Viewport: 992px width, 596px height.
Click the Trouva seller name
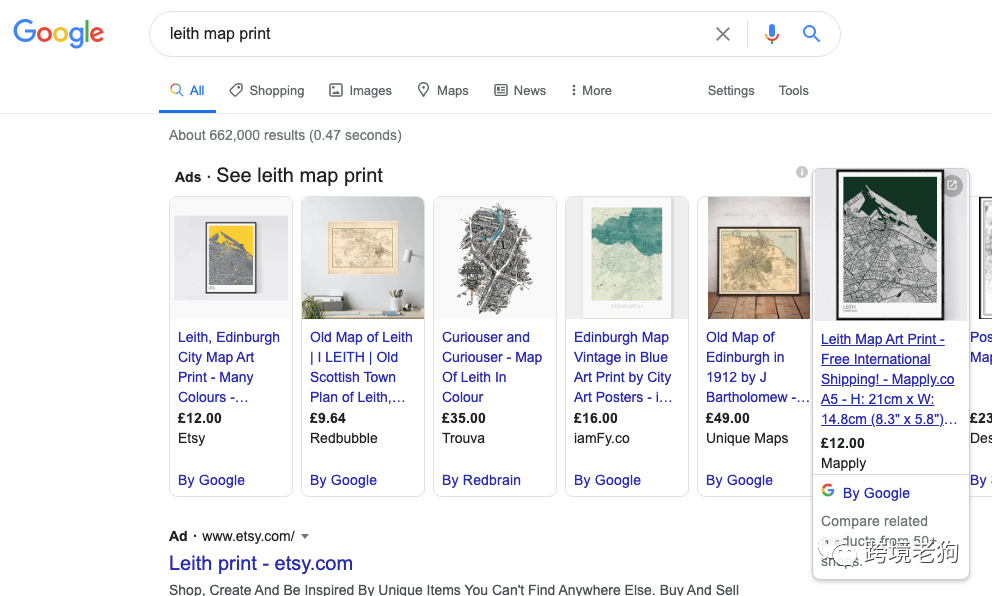463,438
